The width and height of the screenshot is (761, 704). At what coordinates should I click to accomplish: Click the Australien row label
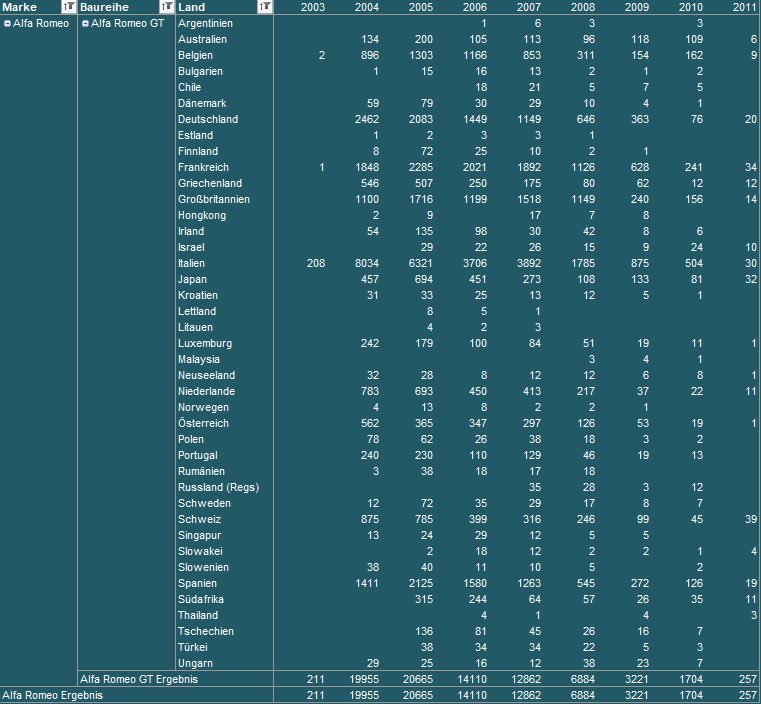pyautogui.click(x=202, y=39)
